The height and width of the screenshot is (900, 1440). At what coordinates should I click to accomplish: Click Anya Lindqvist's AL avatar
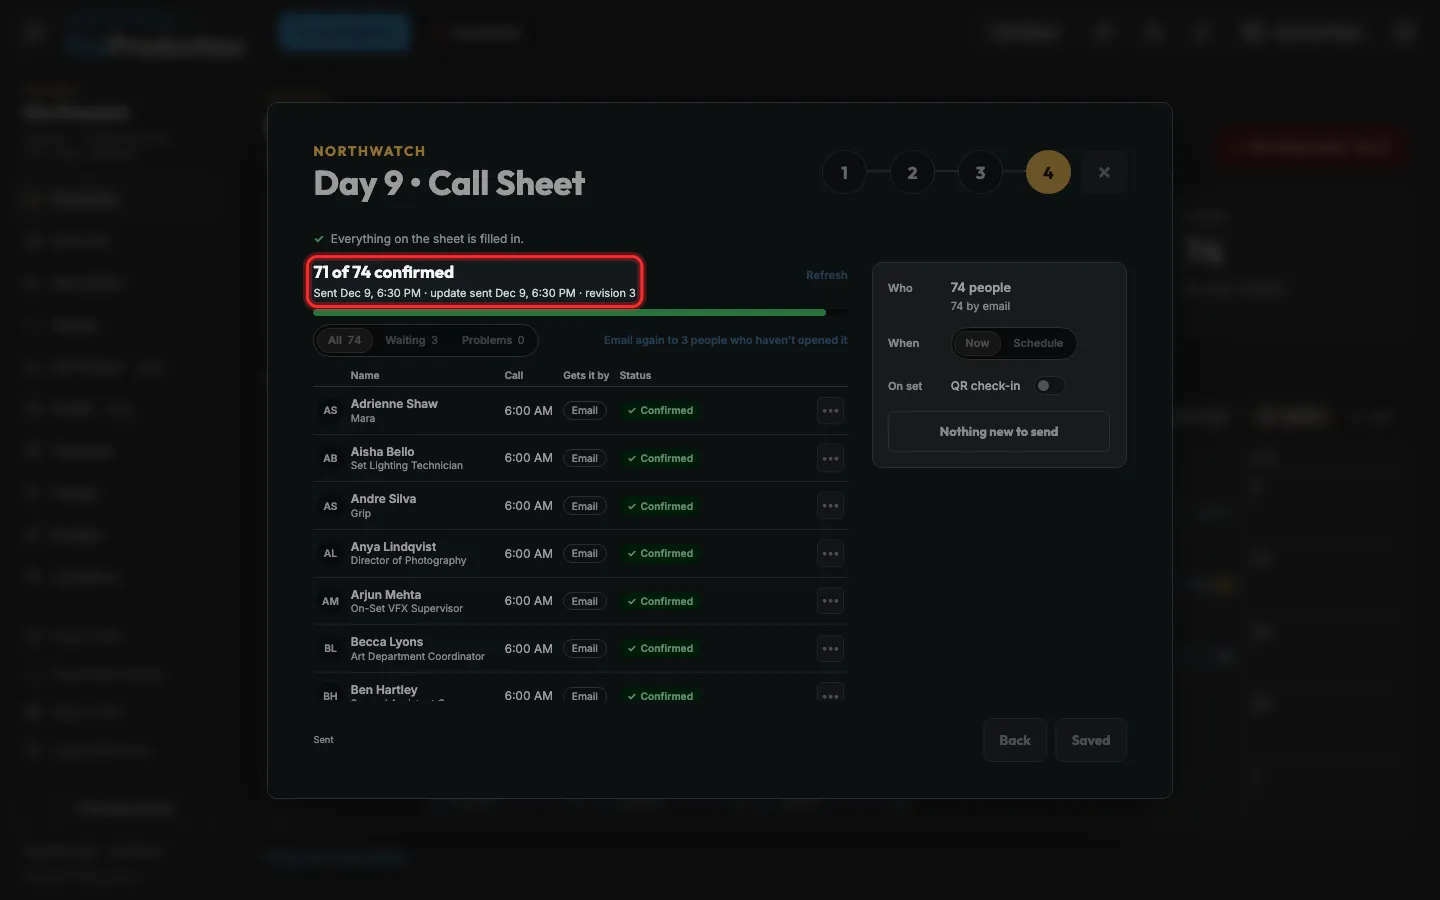coord(330,554)
